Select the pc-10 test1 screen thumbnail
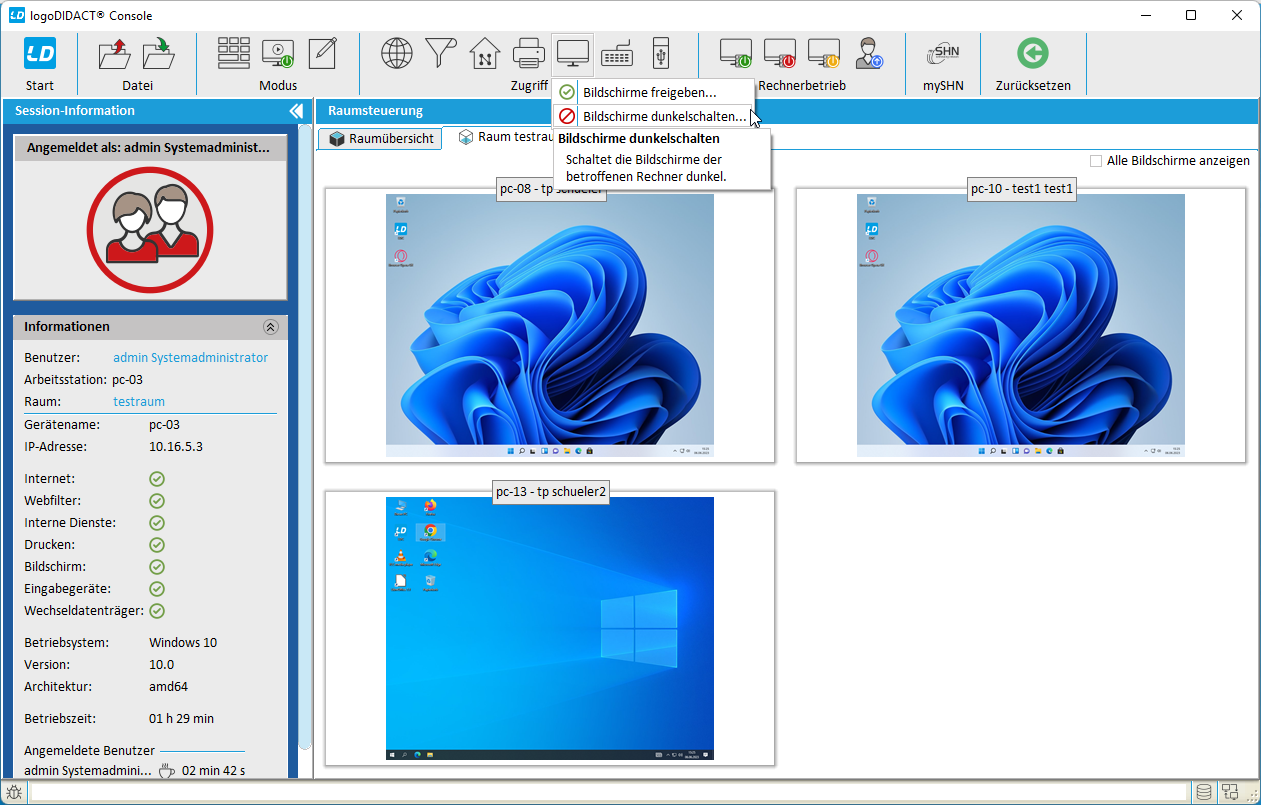Image resolution: width=1261 pixels, height=805 pixels. click(x=1021, y=326)
